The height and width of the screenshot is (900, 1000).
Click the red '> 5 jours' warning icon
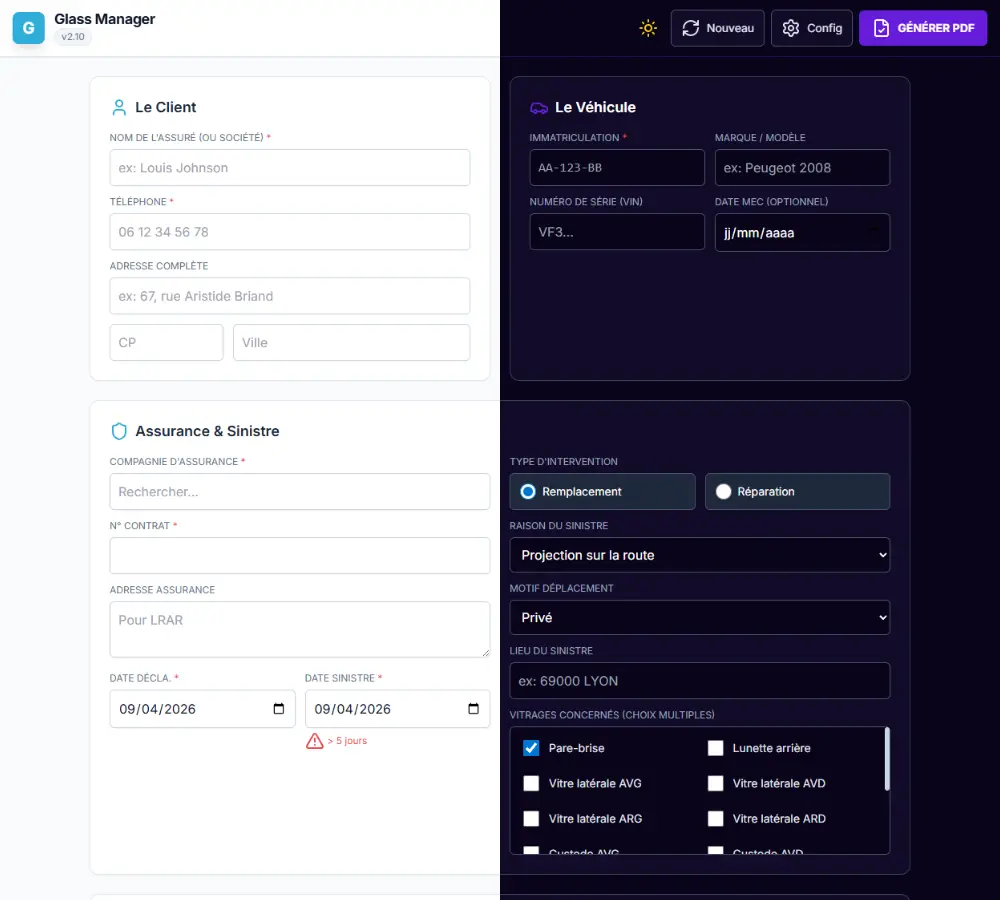coord(312,740)
